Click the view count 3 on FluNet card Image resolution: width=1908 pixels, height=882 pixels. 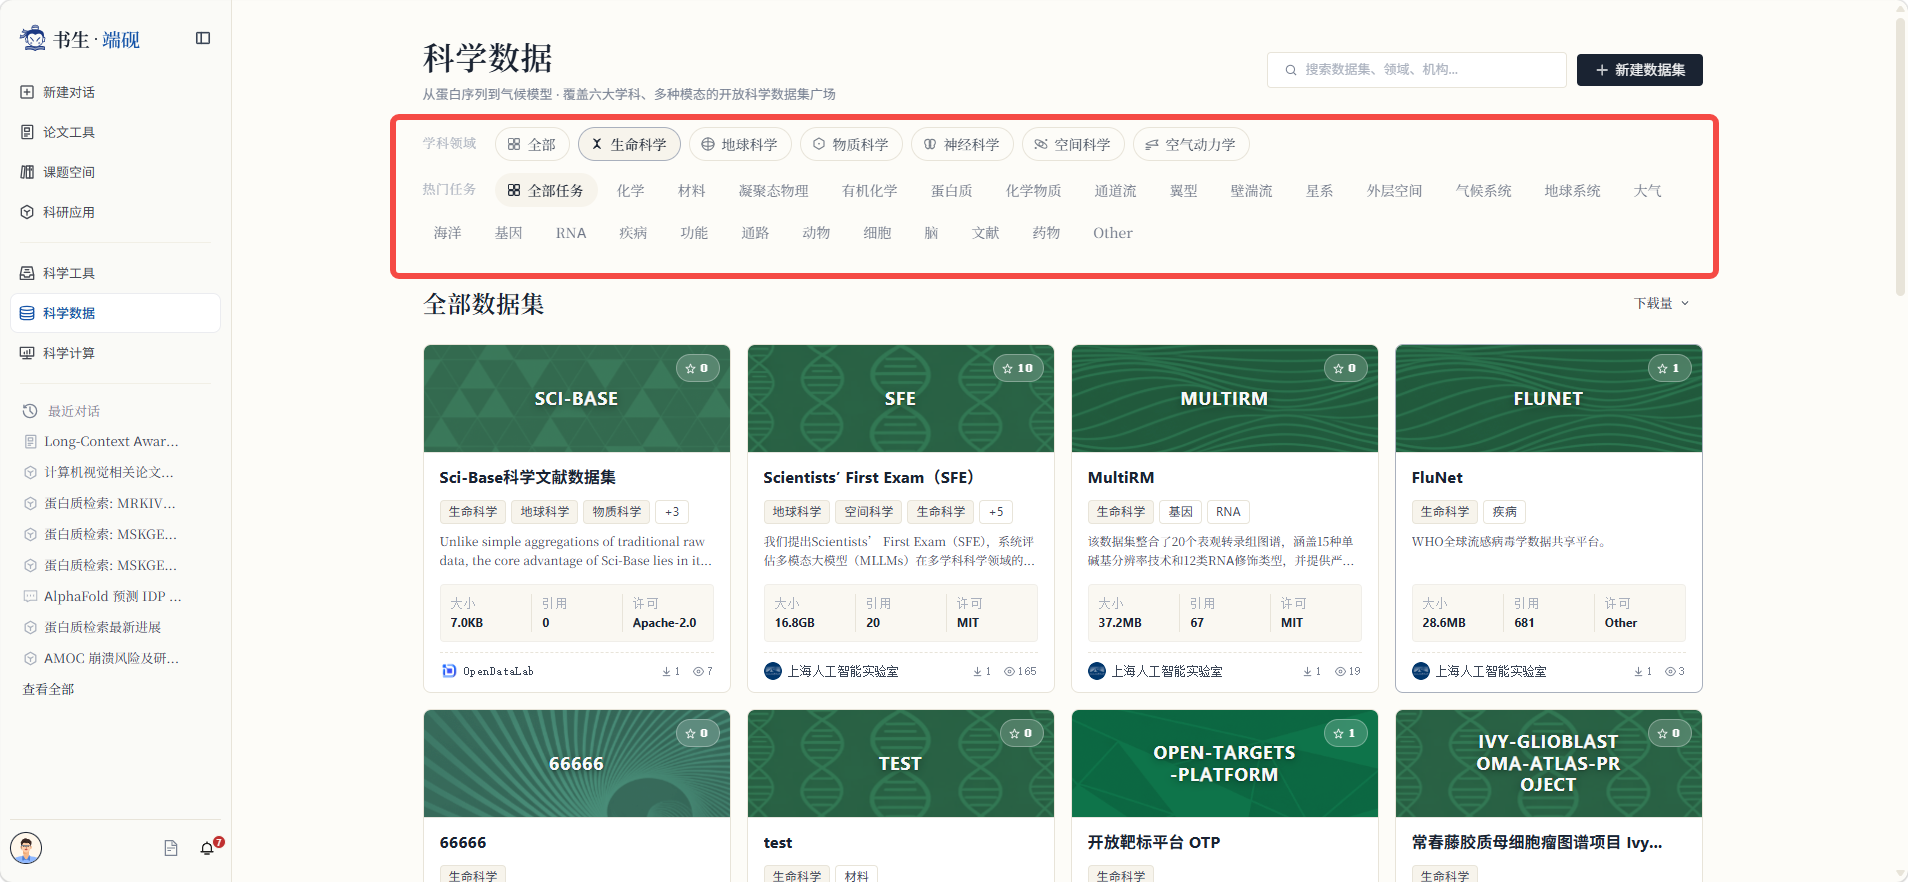(1675, 671)
